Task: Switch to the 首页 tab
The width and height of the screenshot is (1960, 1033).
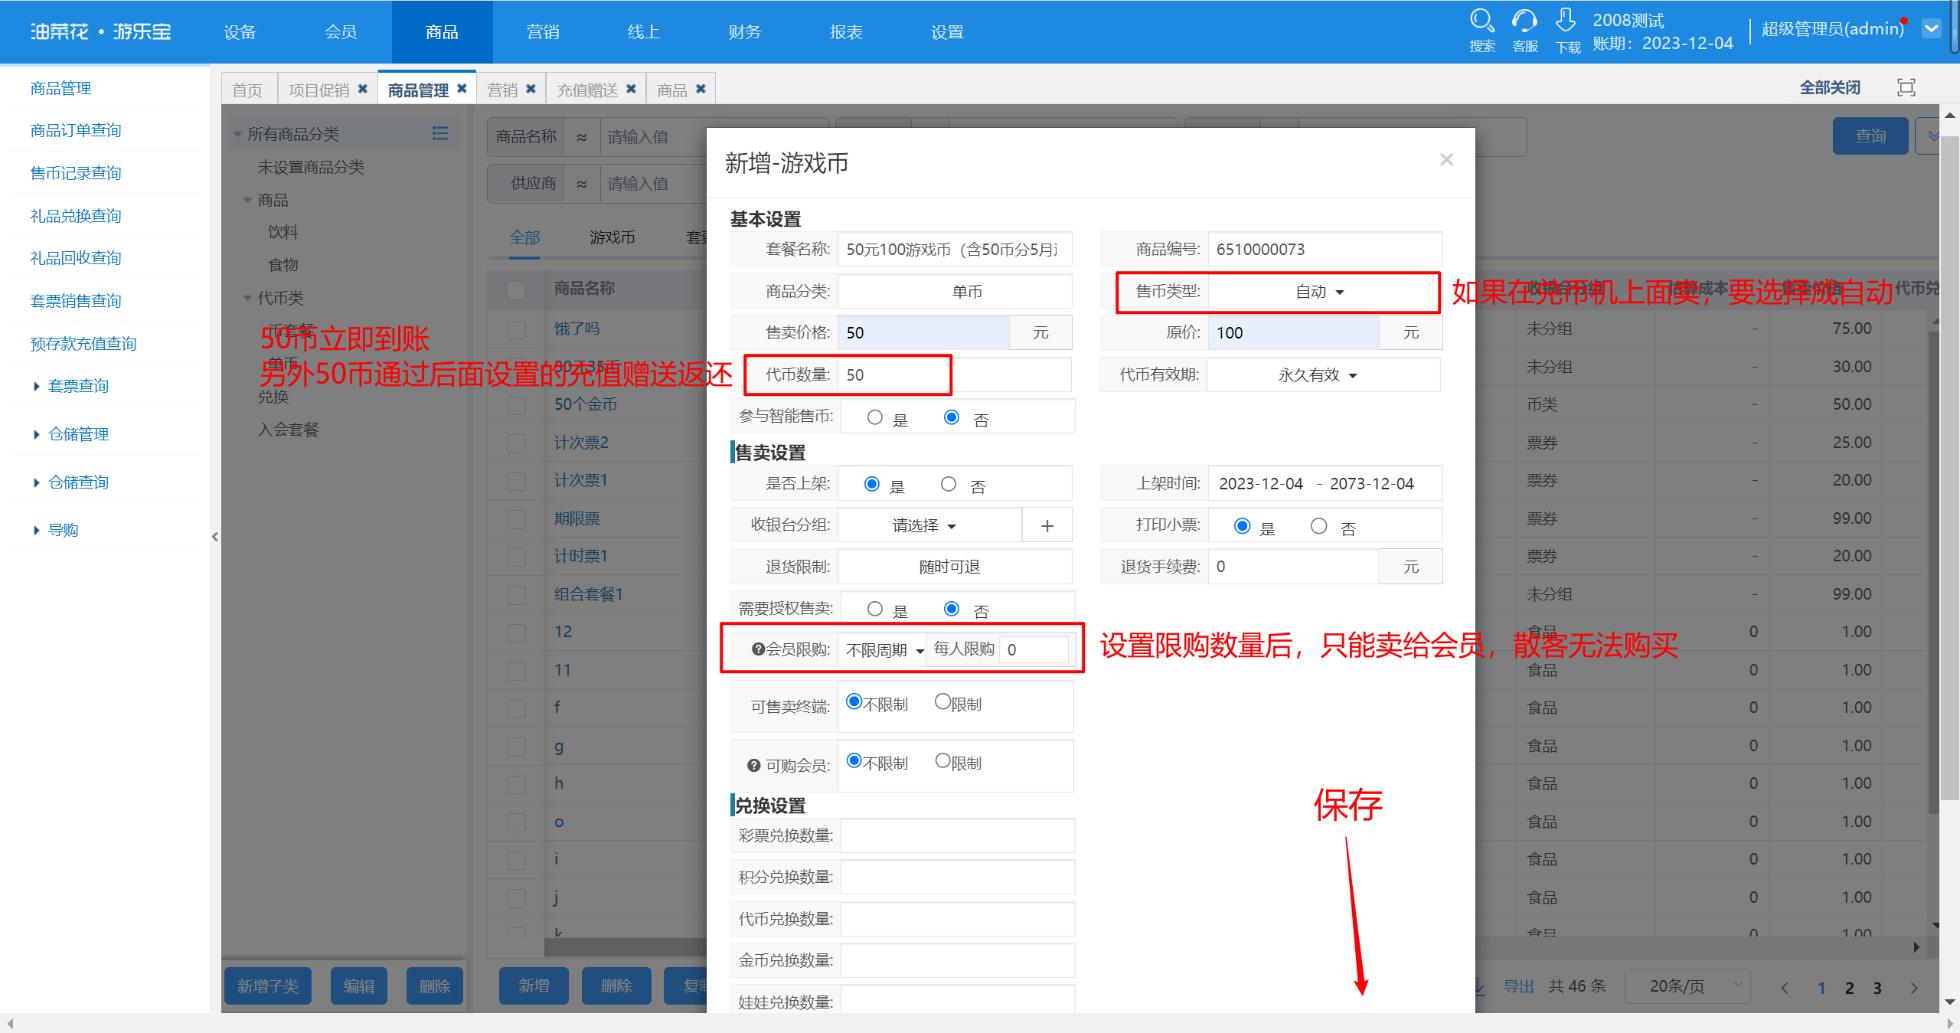Action: click(248, 90)
